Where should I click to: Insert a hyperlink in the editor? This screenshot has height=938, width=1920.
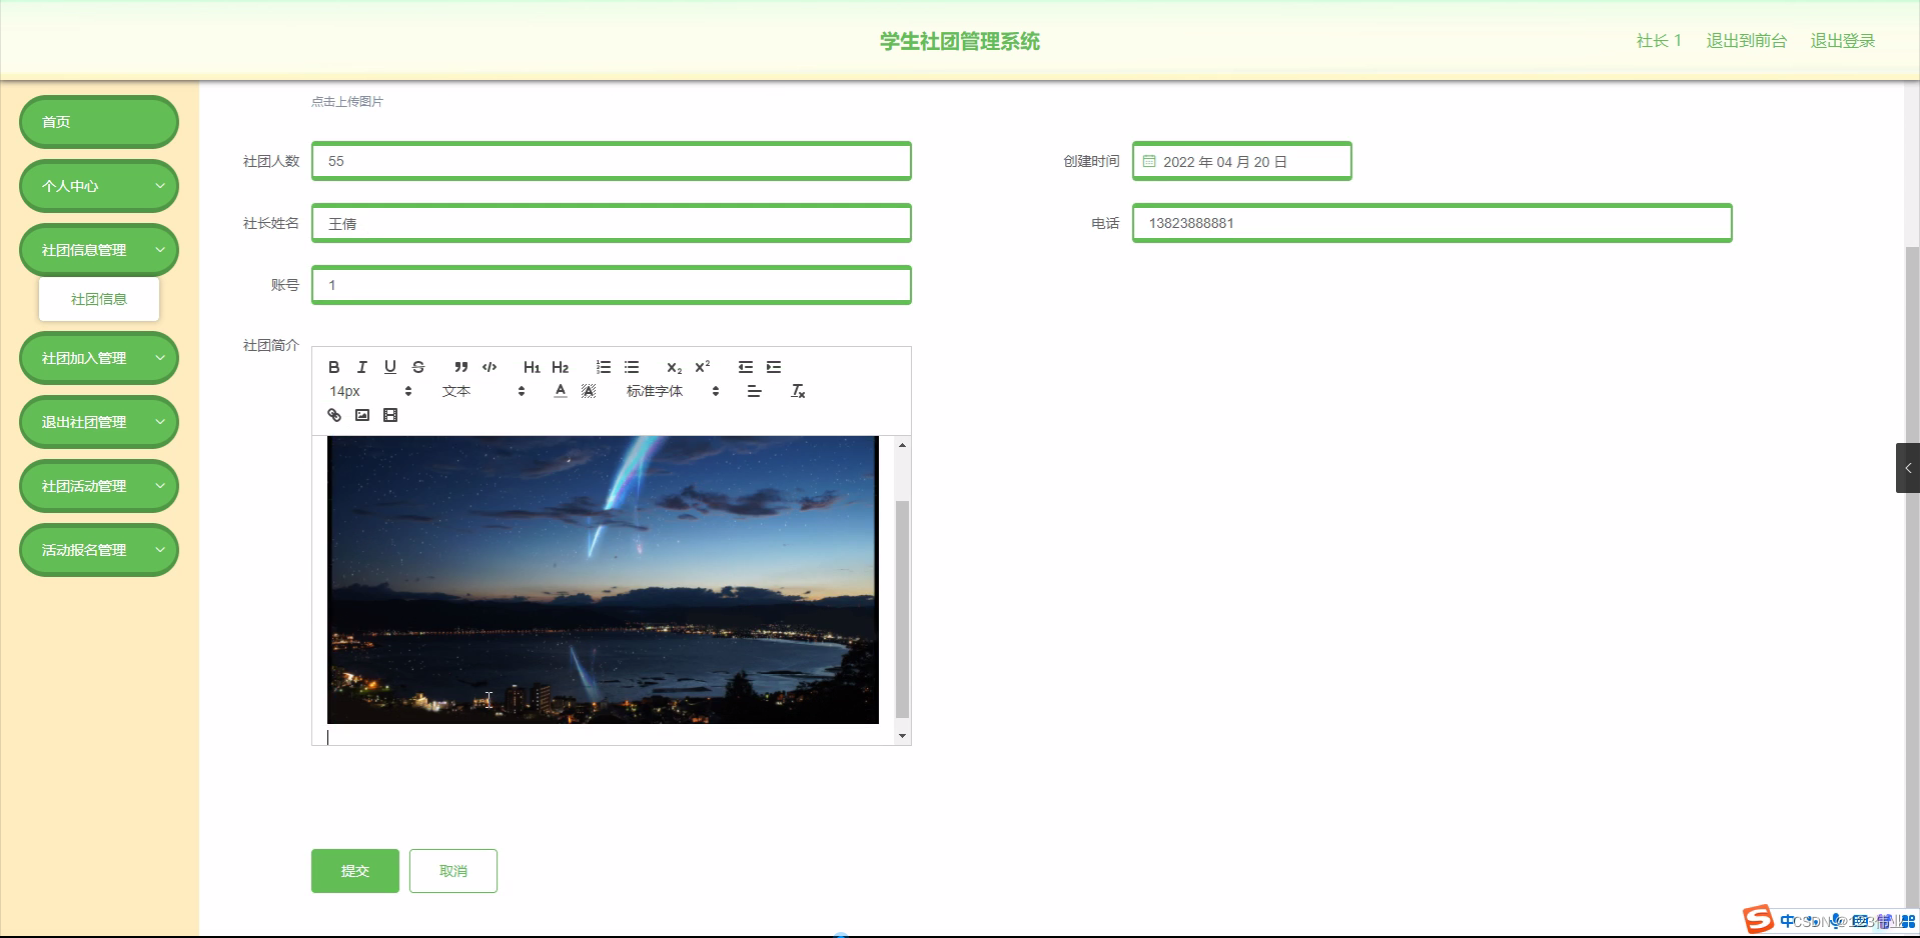click(334, 415)
